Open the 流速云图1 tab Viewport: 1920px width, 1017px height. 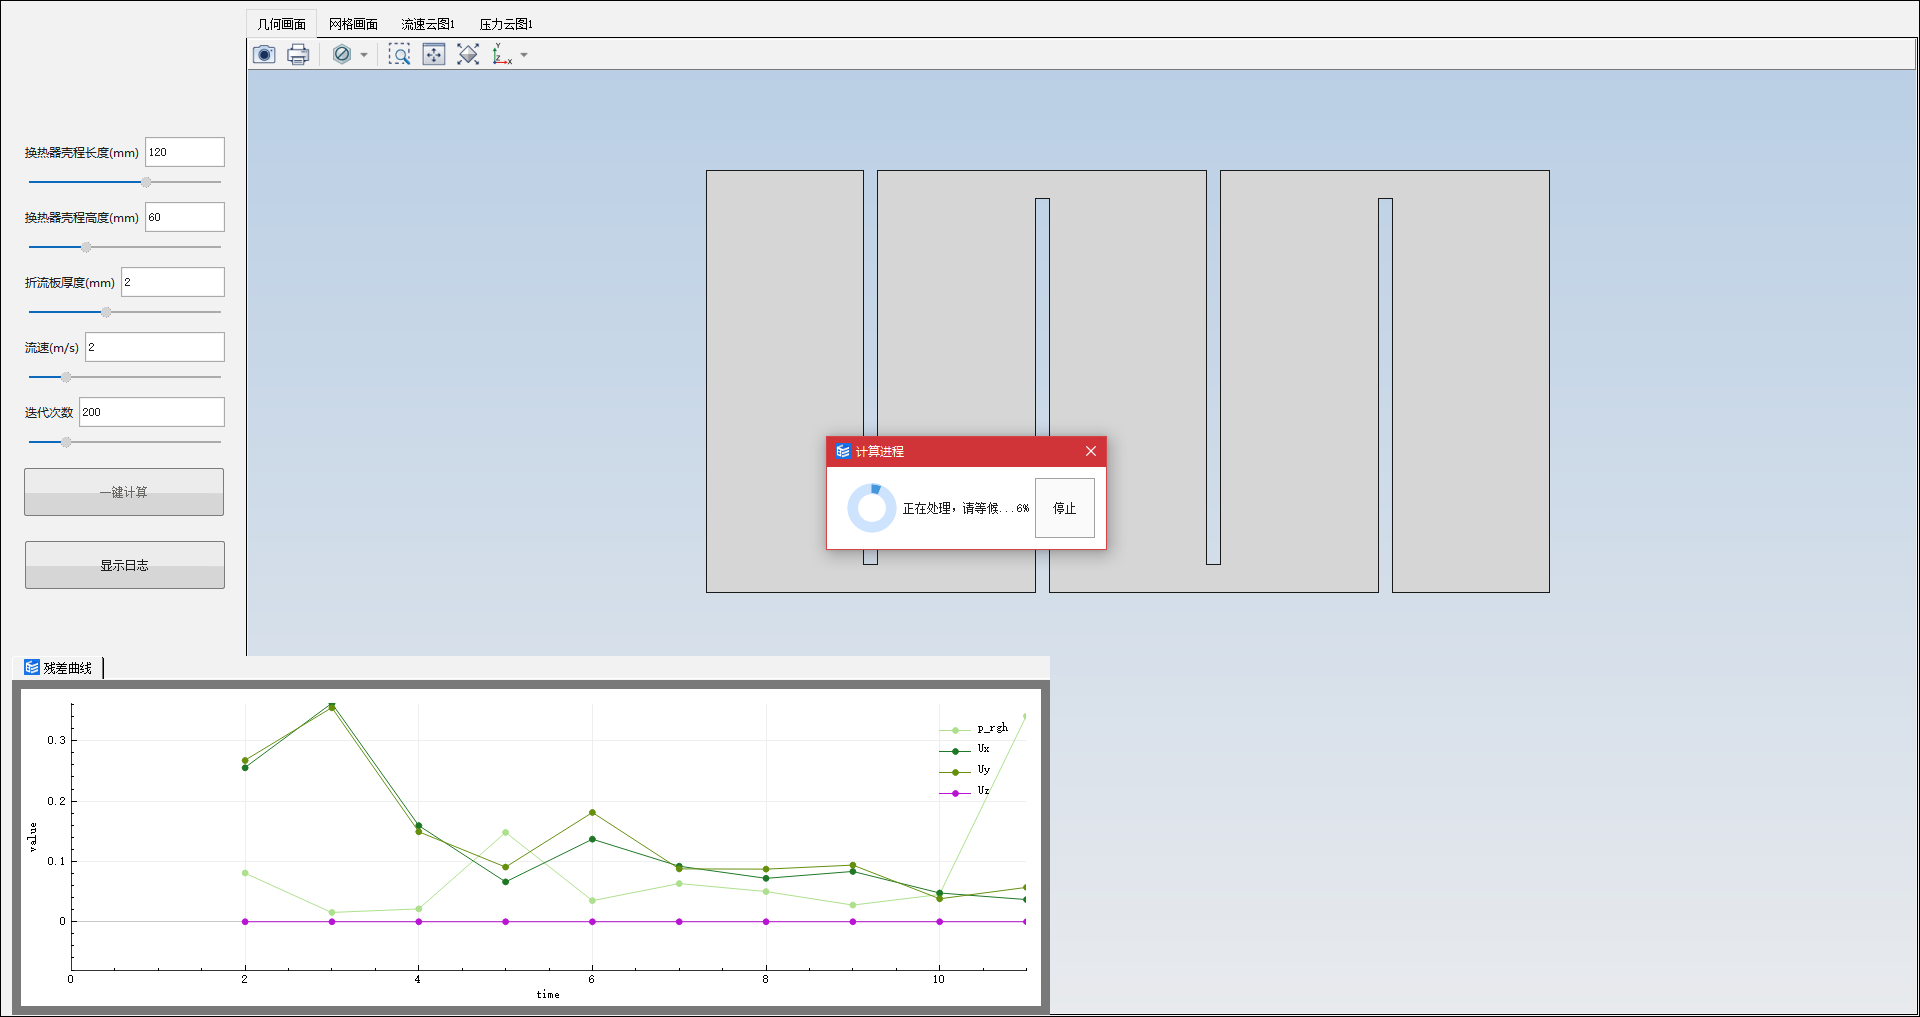coord(428,24)
